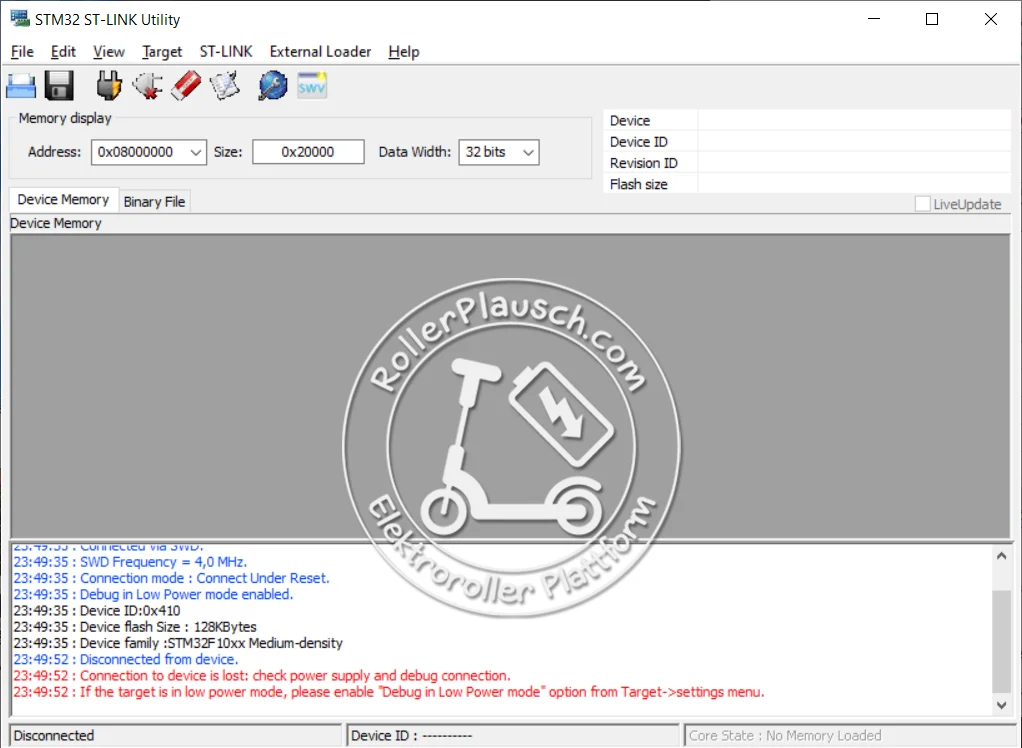Open the Target menu
The height and width of the screenshot is (748, 1022).
(162, 52)
